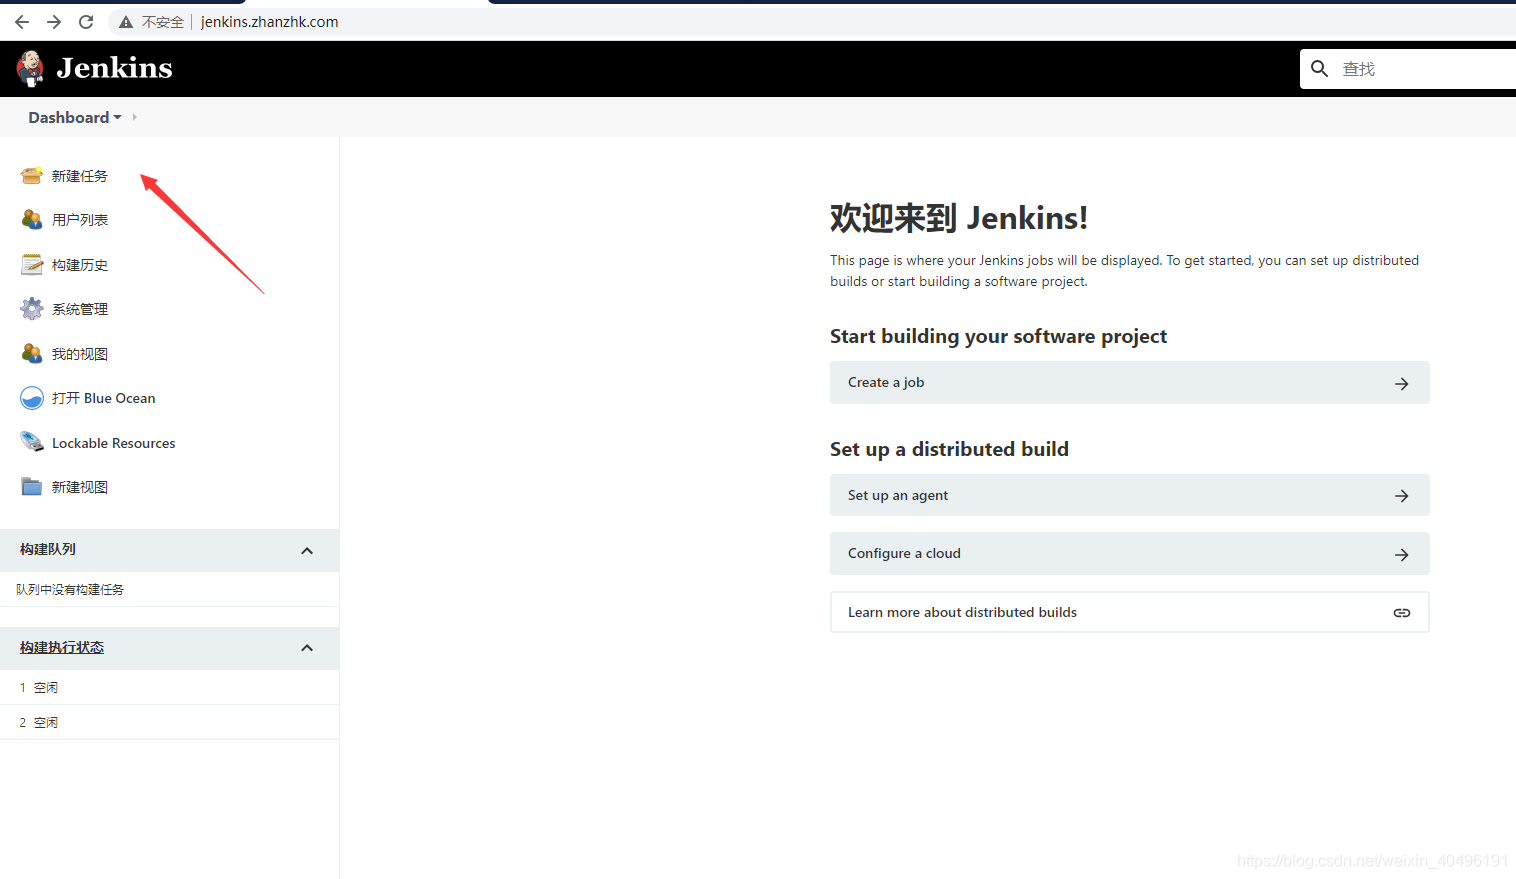Click the 新建视图 folder icon
Image resolution: width=1516 pixels, height=879 pixels.
pyautogui.click(x=32, y=487)
